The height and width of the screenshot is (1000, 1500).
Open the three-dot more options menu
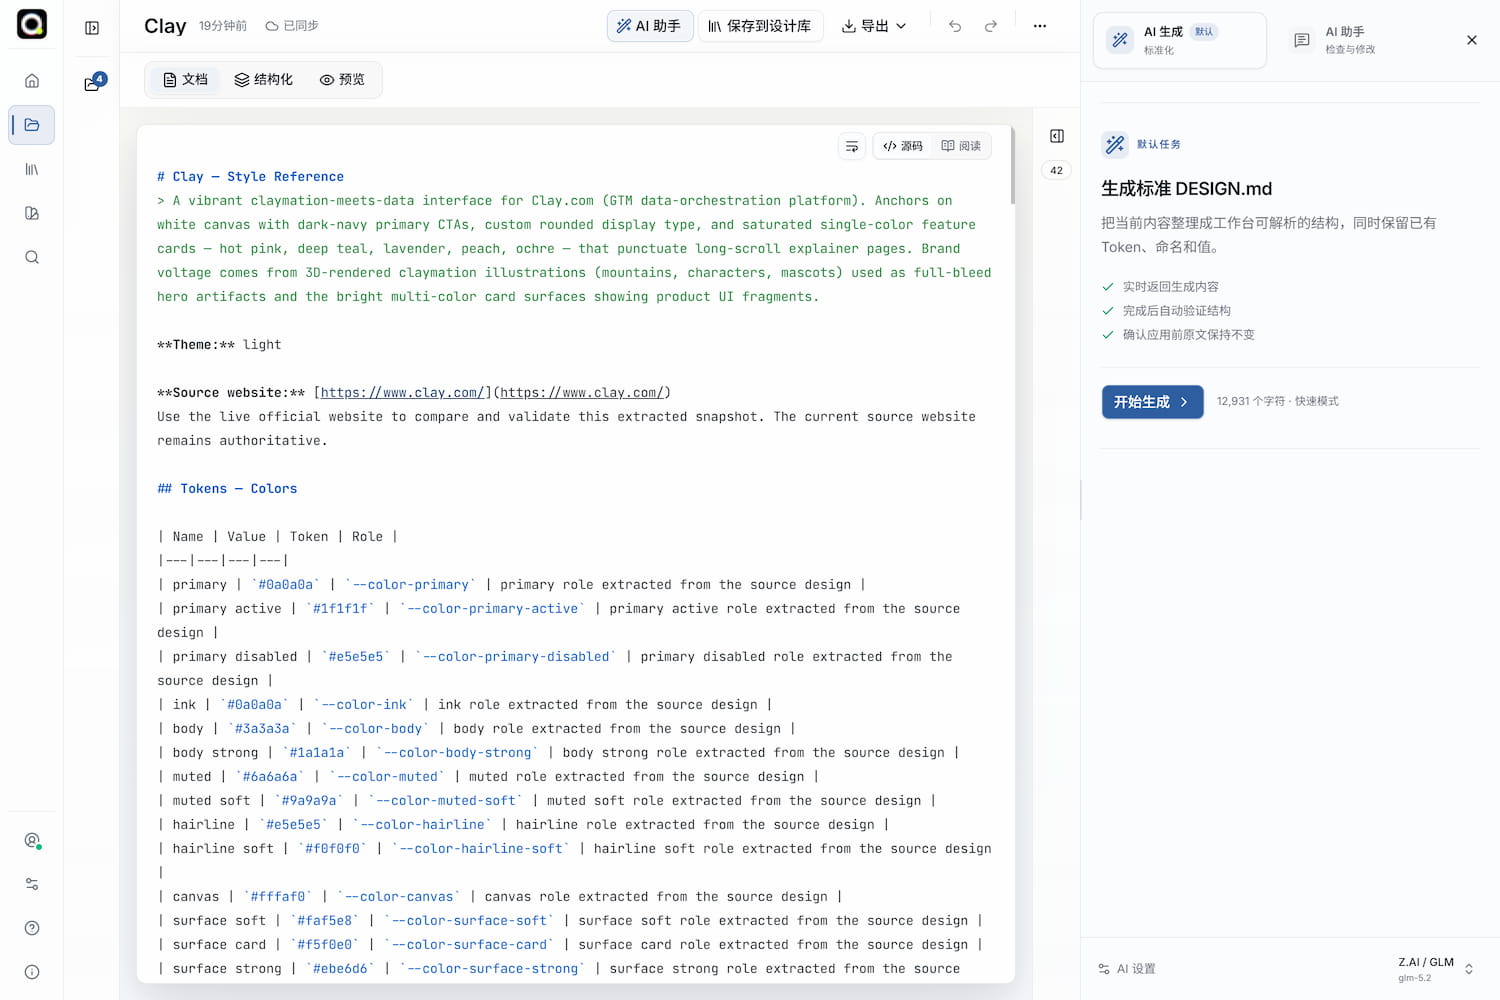[x=1040, y=26]
